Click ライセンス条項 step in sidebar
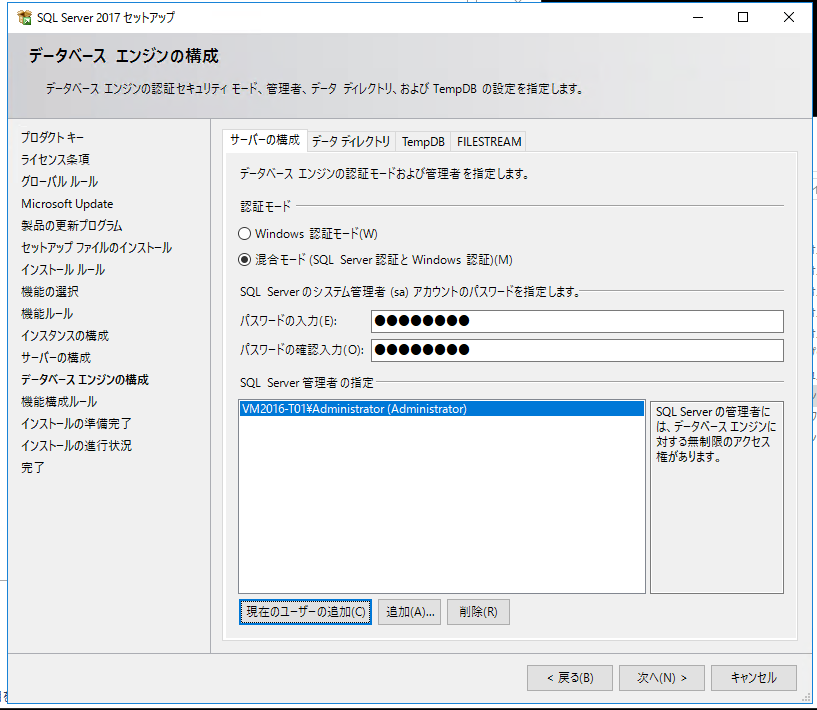This screenshot has height=710, width=817. click(55, 159)
